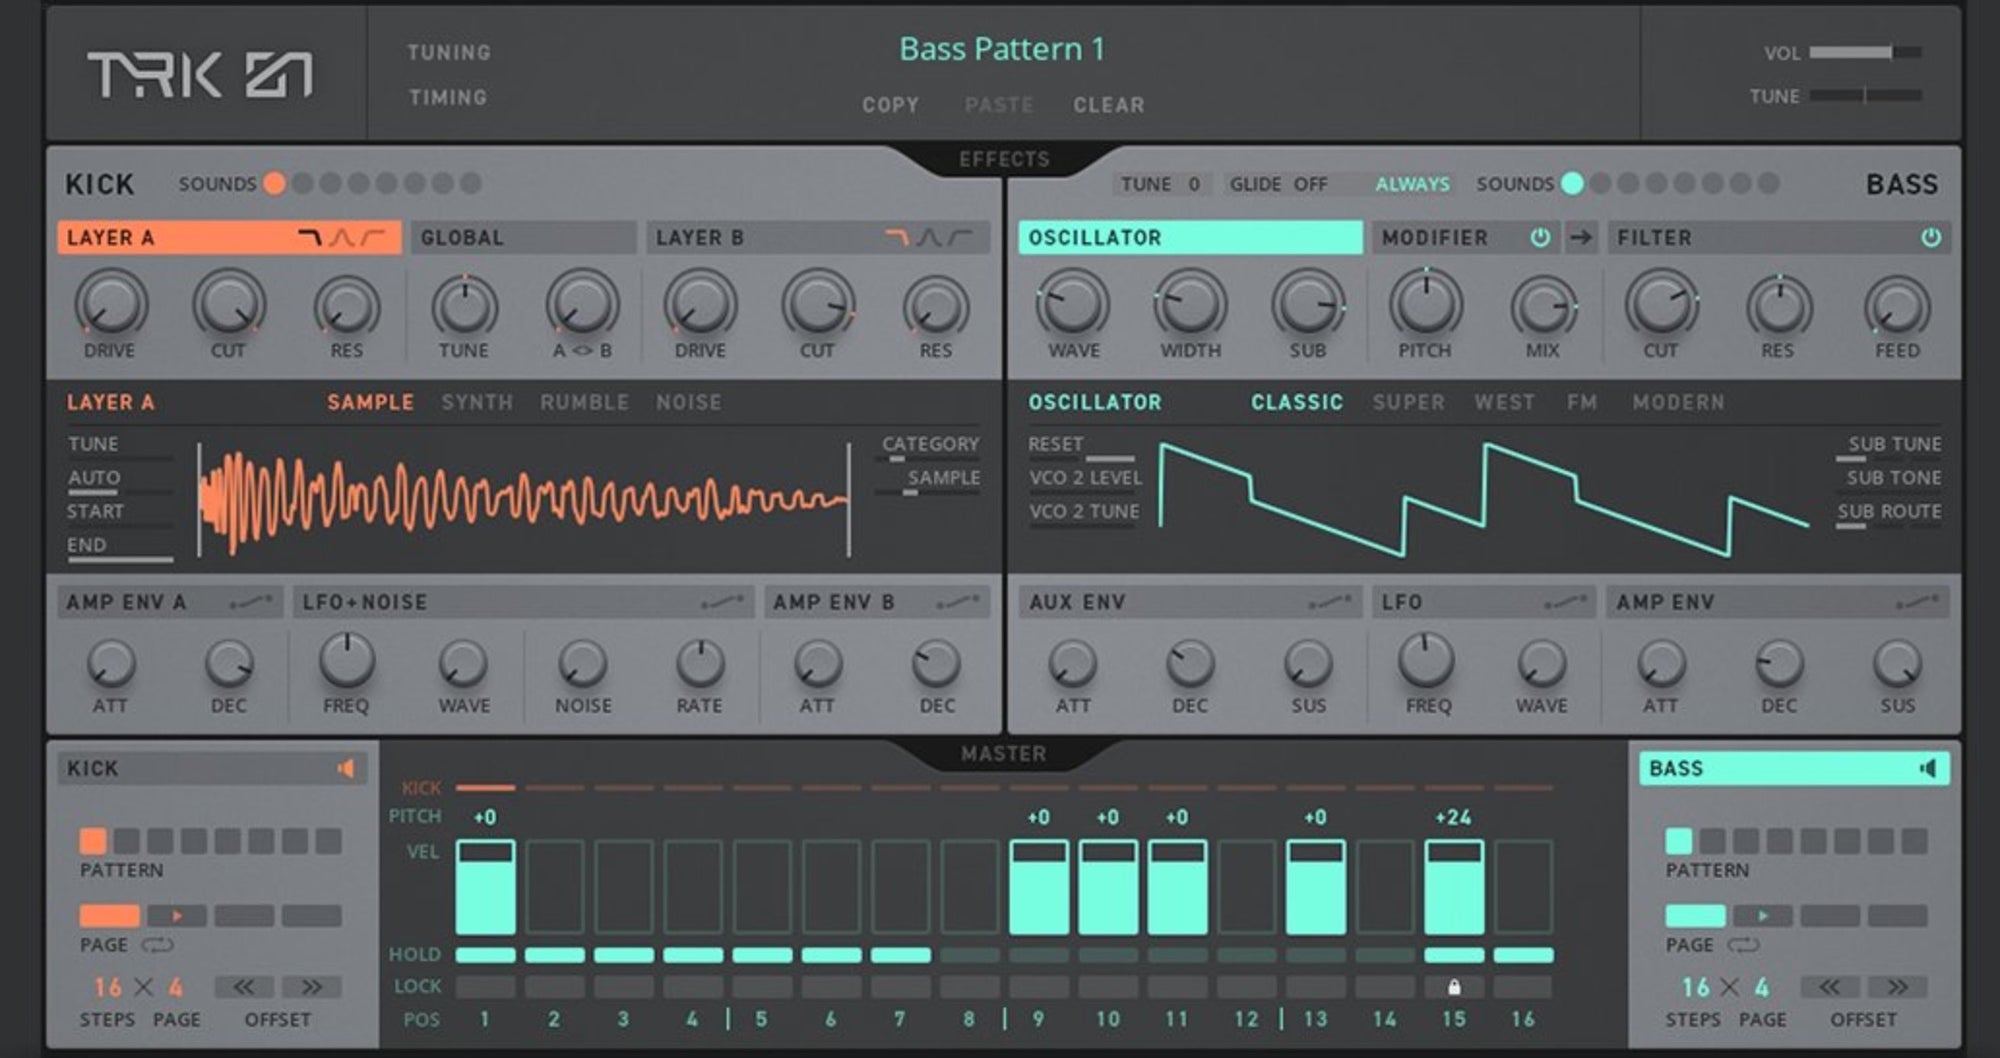The image size is (2000, 1058).
Task: Switch oscillator type to FM
Action: coord(1581,402)
